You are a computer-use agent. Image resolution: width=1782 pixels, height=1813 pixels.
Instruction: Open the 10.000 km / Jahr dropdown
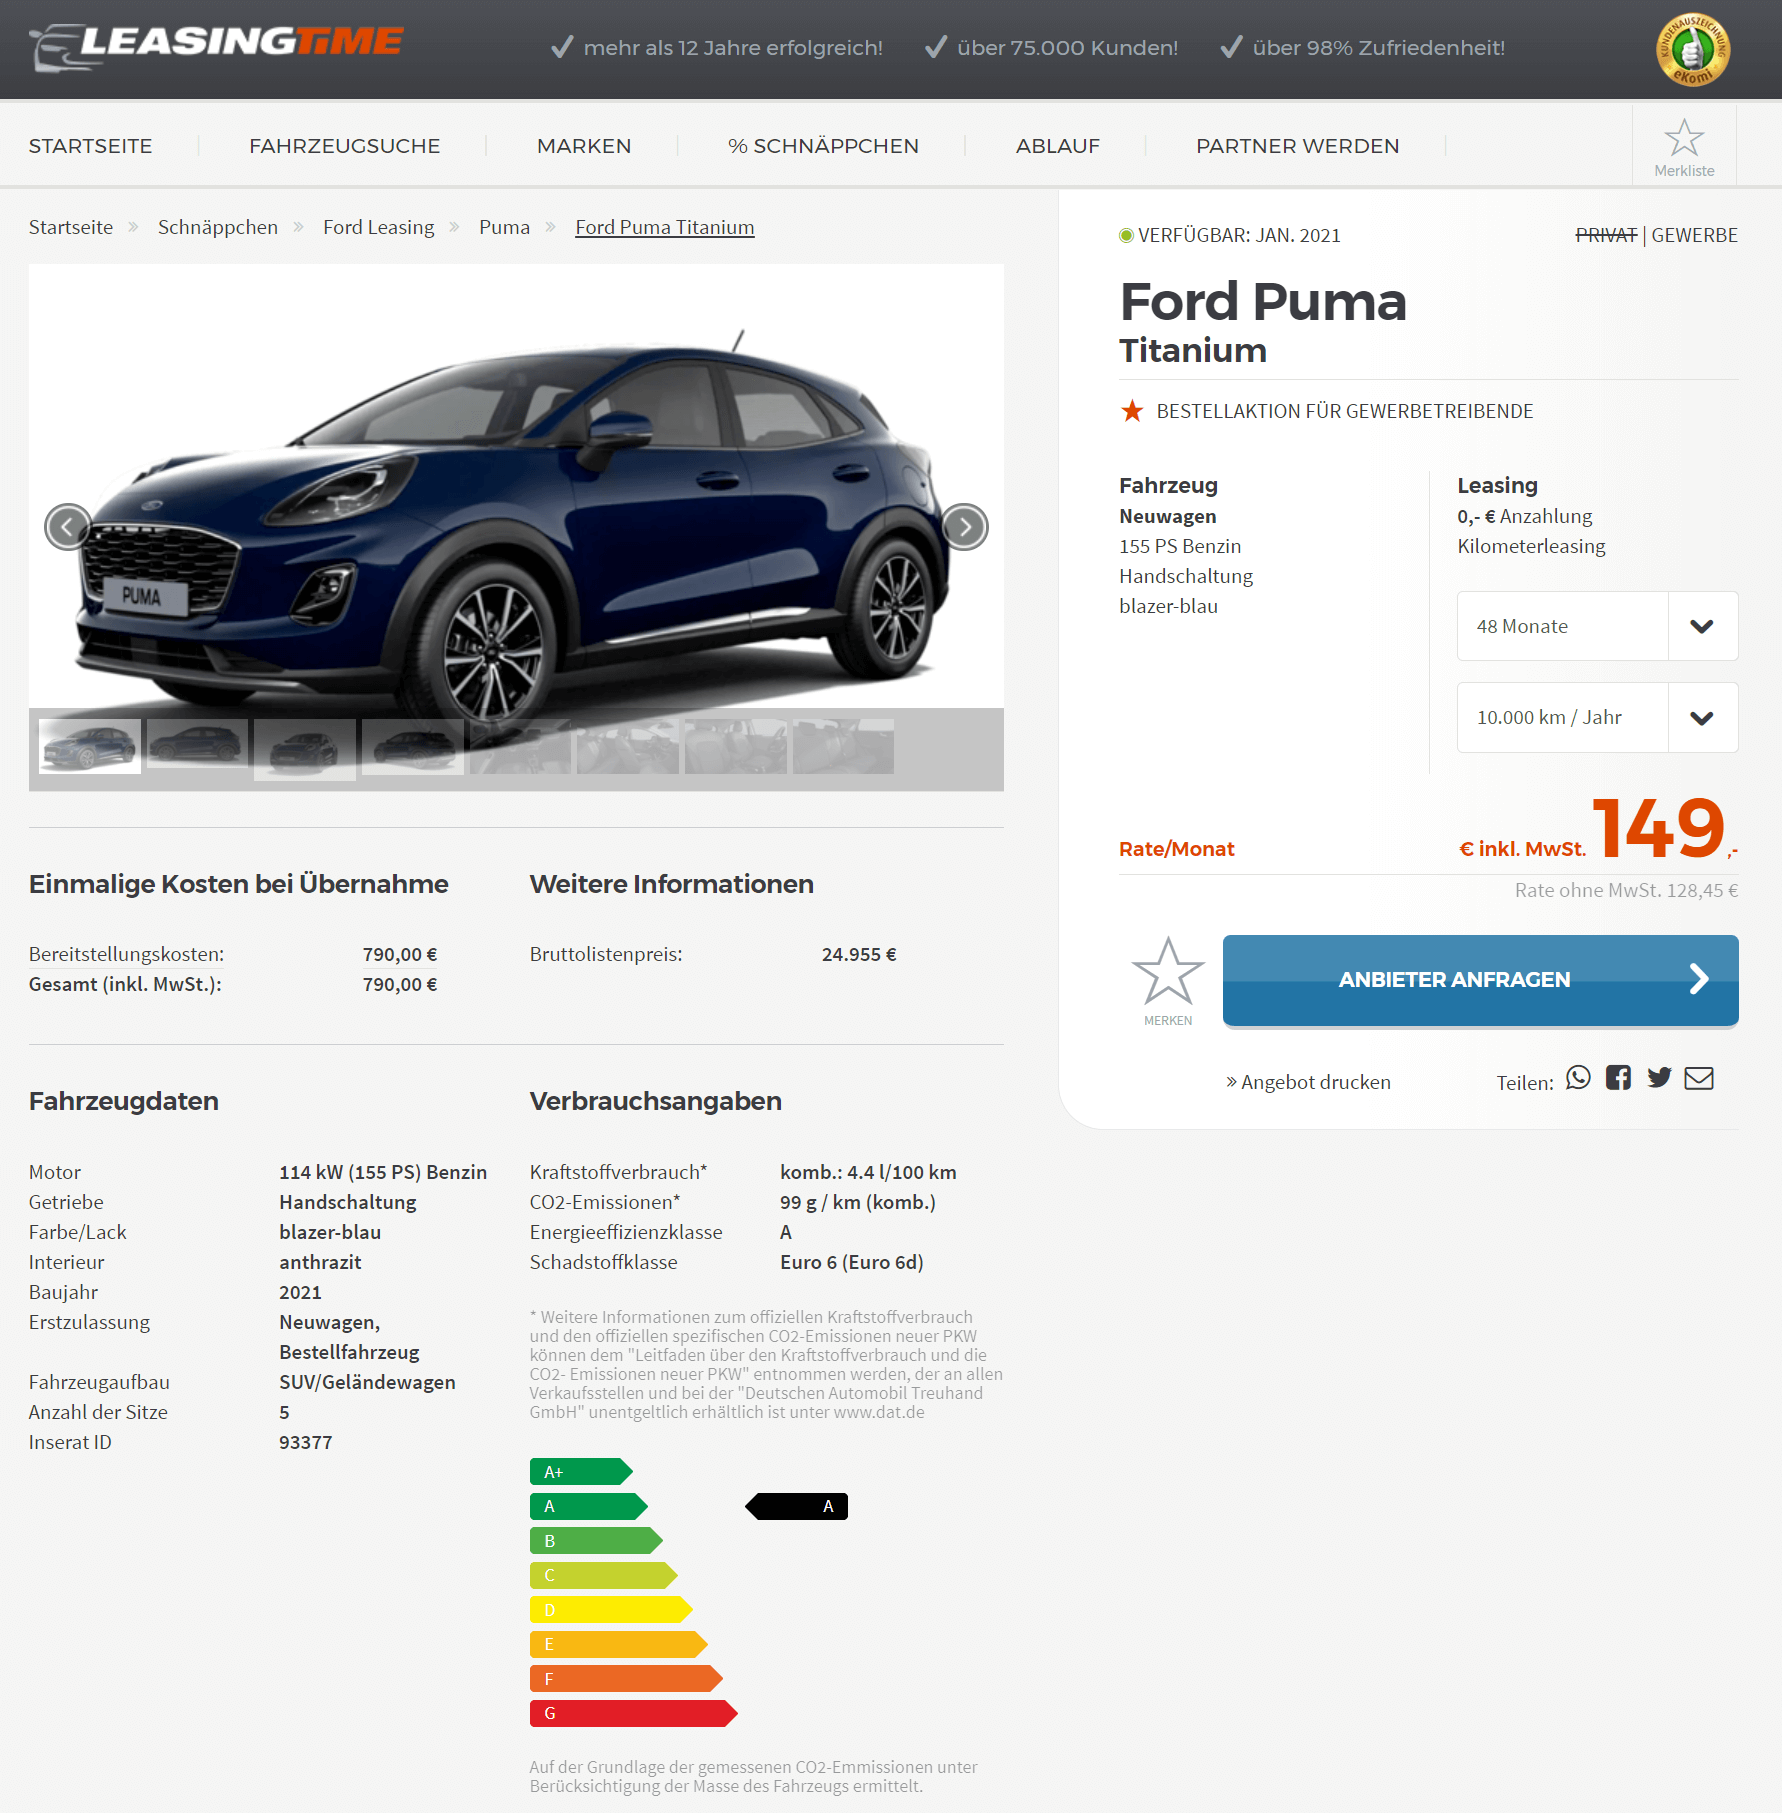(x=1597, y=717)
